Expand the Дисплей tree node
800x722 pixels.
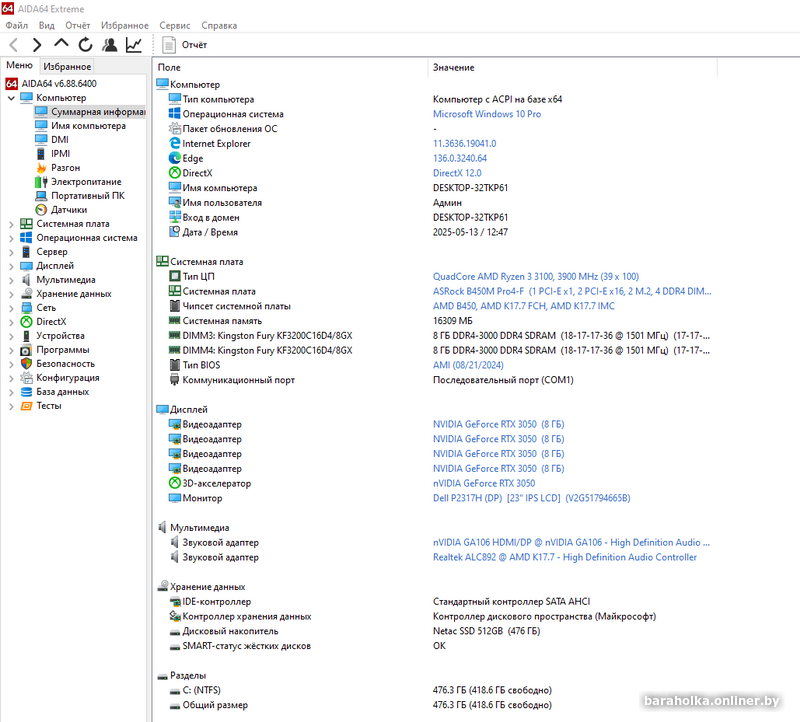[x=11, y=266]
